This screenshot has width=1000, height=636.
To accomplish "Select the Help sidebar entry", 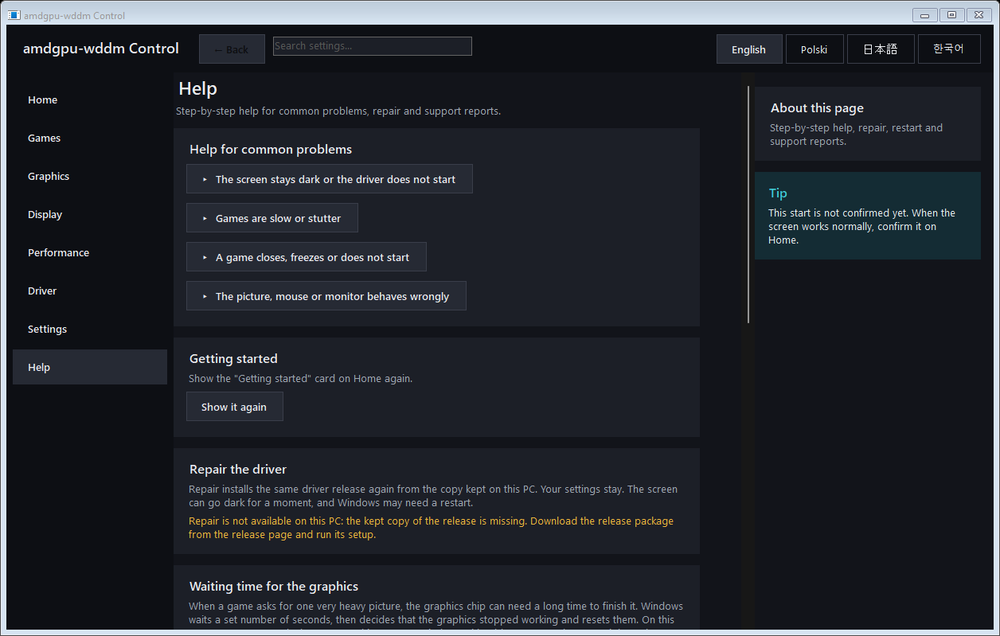I will 89,367.
